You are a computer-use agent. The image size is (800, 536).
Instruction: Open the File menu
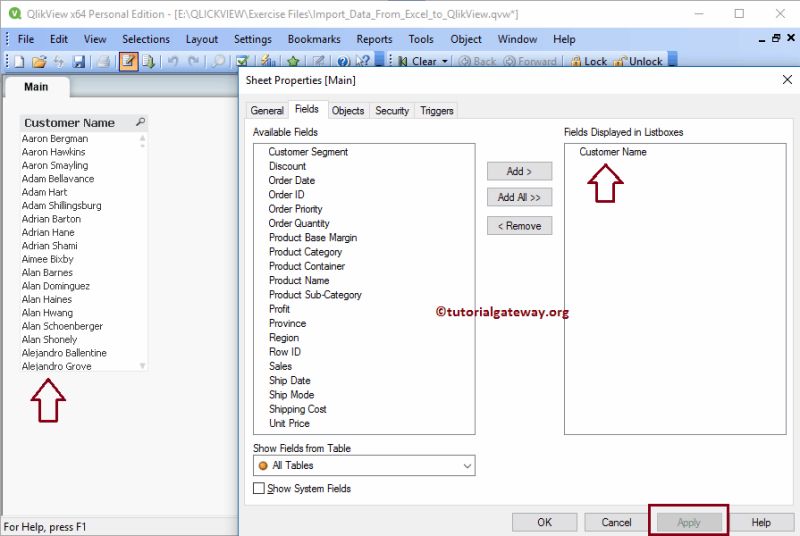26,39
